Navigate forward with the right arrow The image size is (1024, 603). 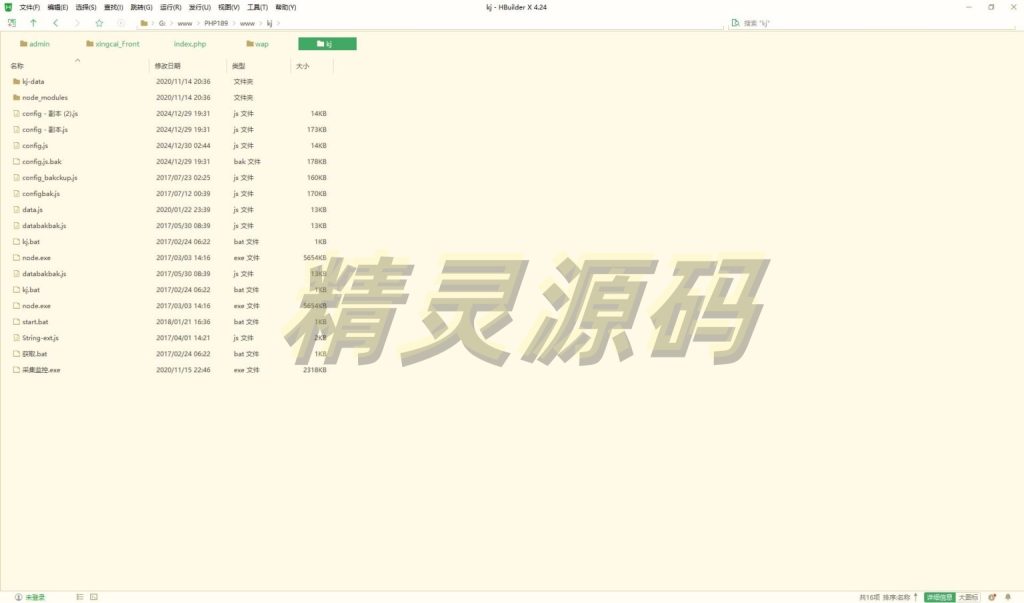click(x=77, y=23)
